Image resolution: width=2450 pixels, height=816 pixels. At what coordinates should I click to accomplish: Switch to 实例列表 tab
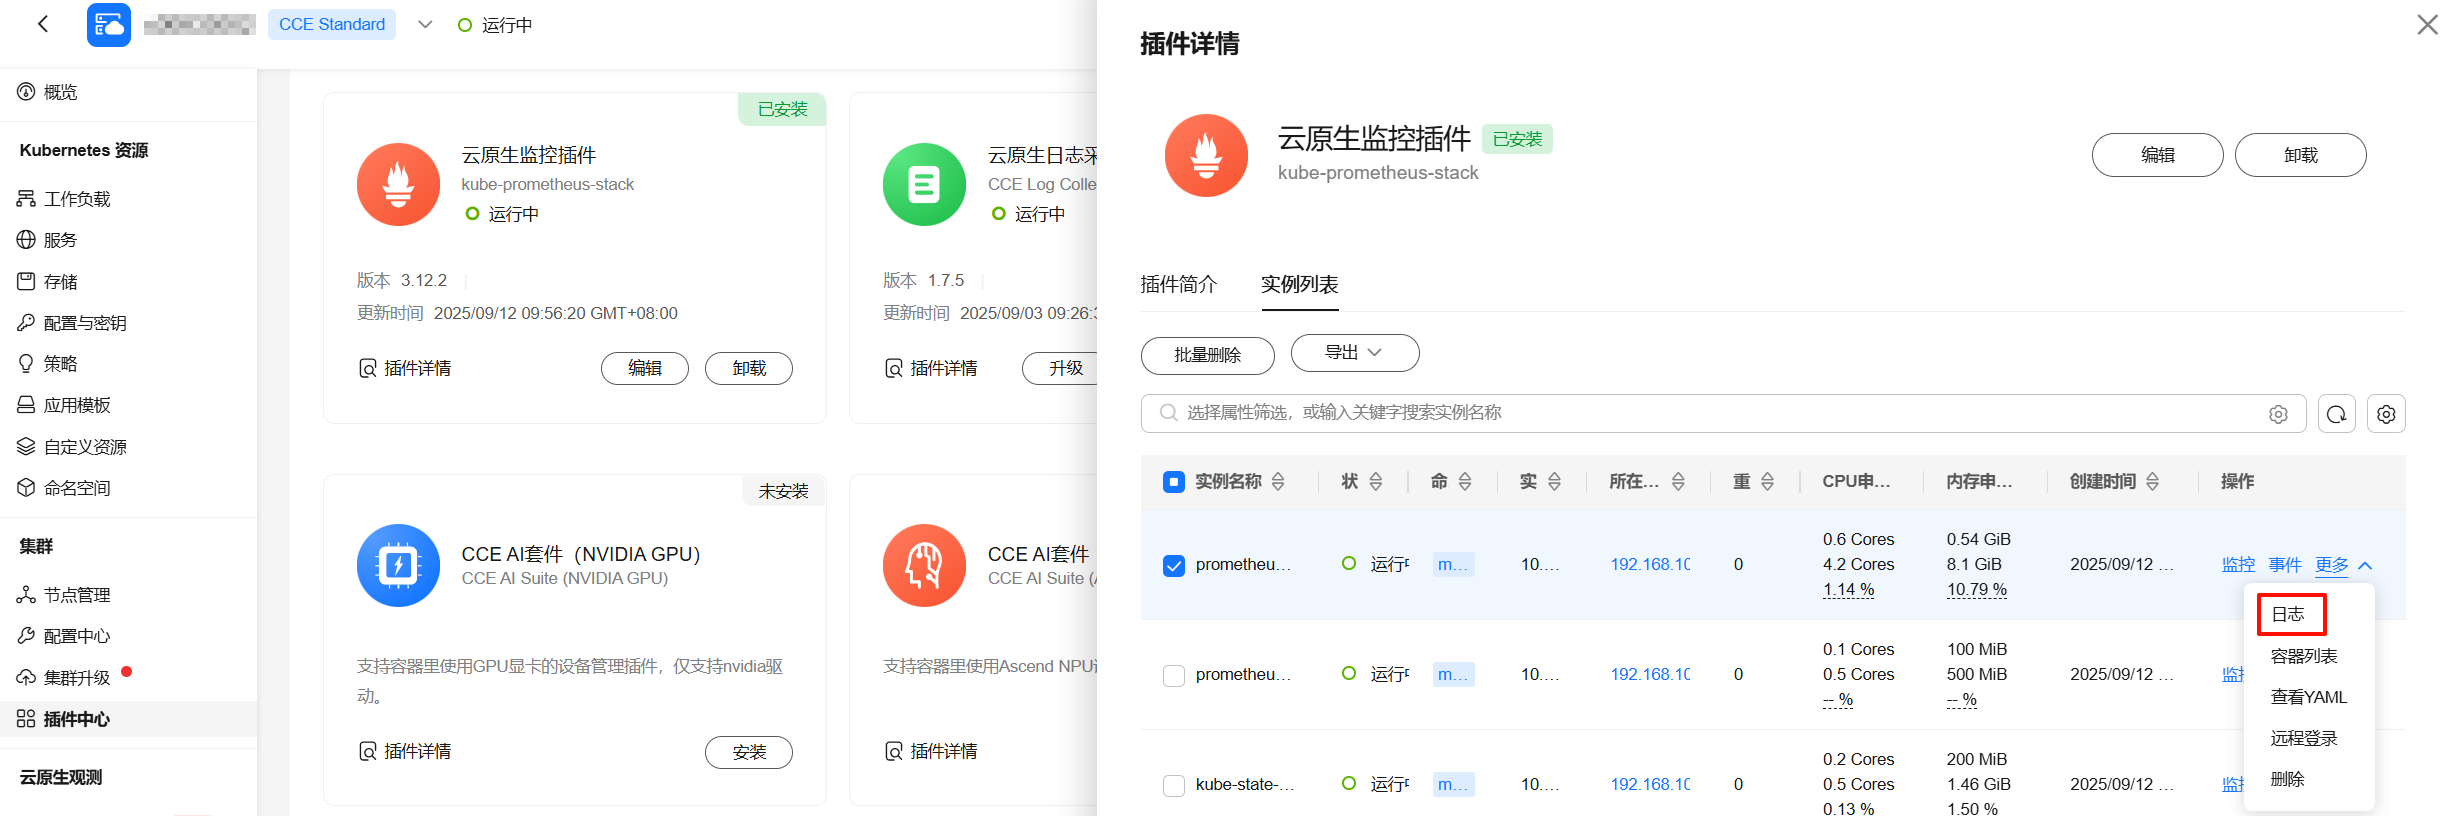coord(1300,284)
